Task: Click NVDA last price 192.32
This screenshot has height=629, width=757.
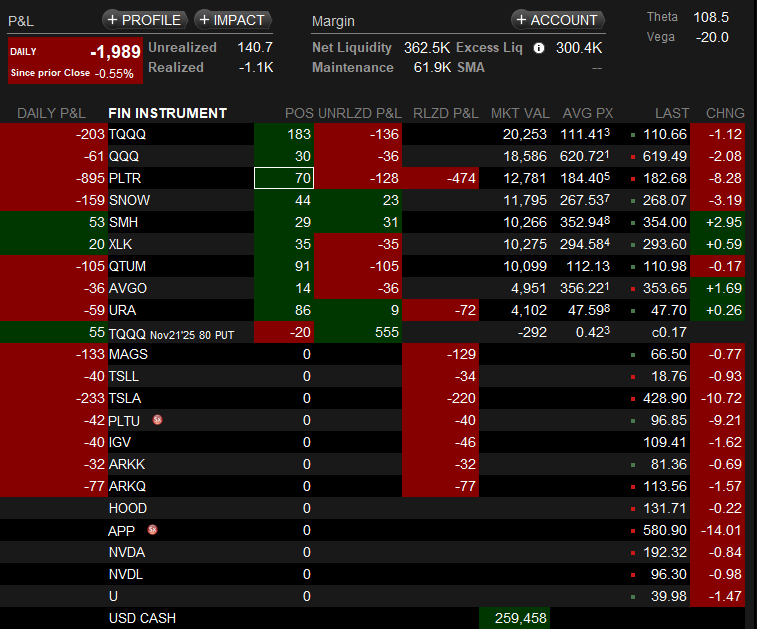Action: [x=665, y=552]
